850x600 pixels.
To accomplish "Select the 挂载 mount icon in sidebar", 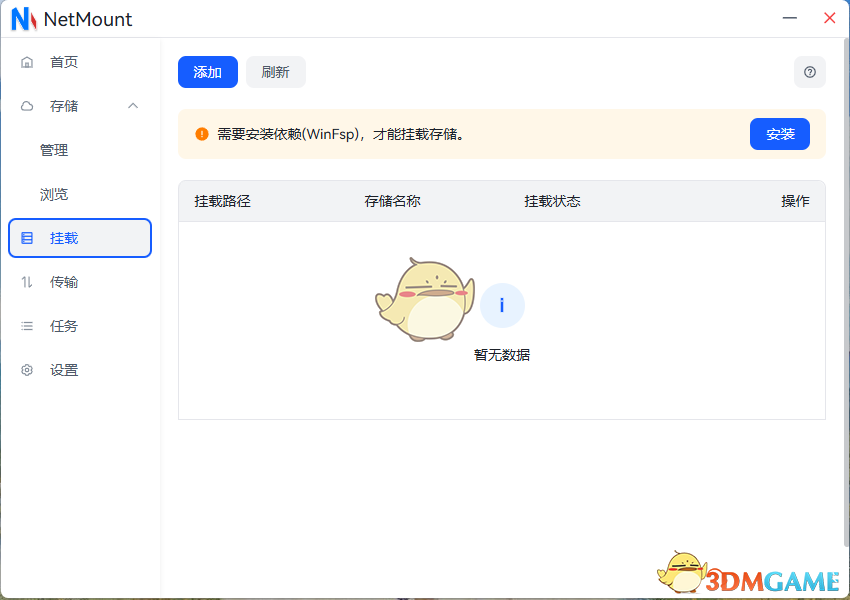I will pos(27,238).
